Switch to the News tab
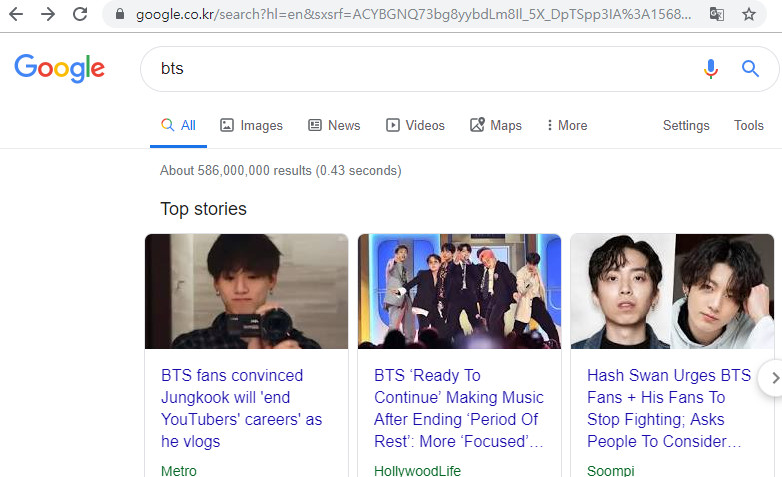This screenshot has width=782, height=477. pos(334,125)
